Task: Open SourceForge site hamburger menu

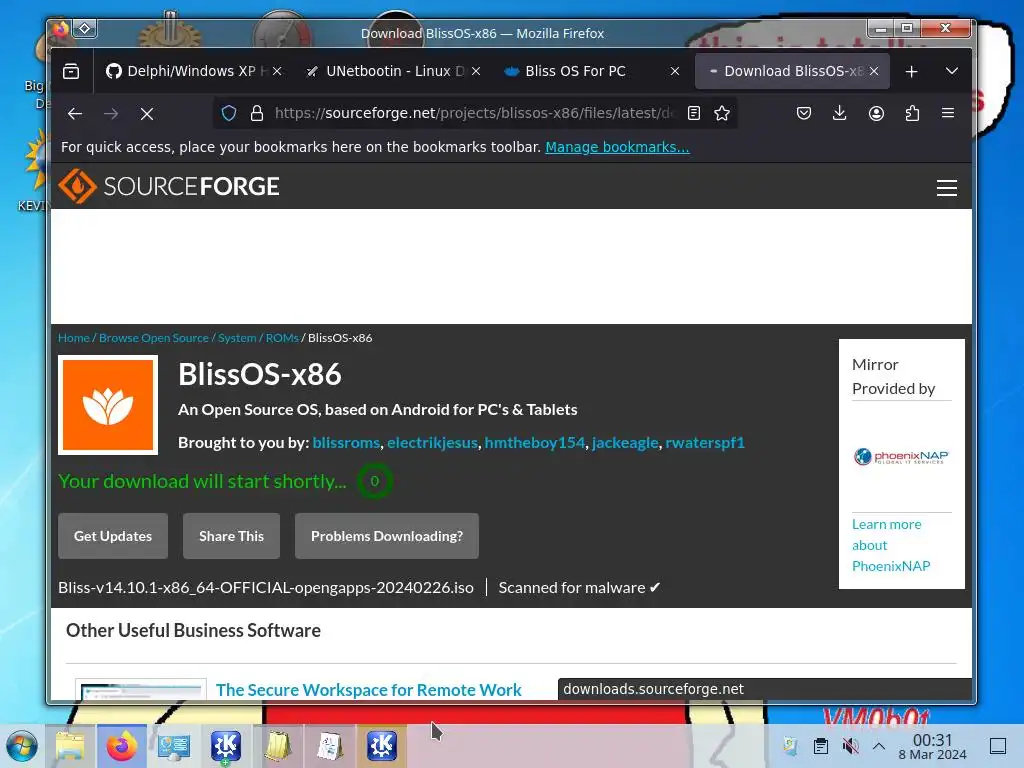Action: pos(947,188)
